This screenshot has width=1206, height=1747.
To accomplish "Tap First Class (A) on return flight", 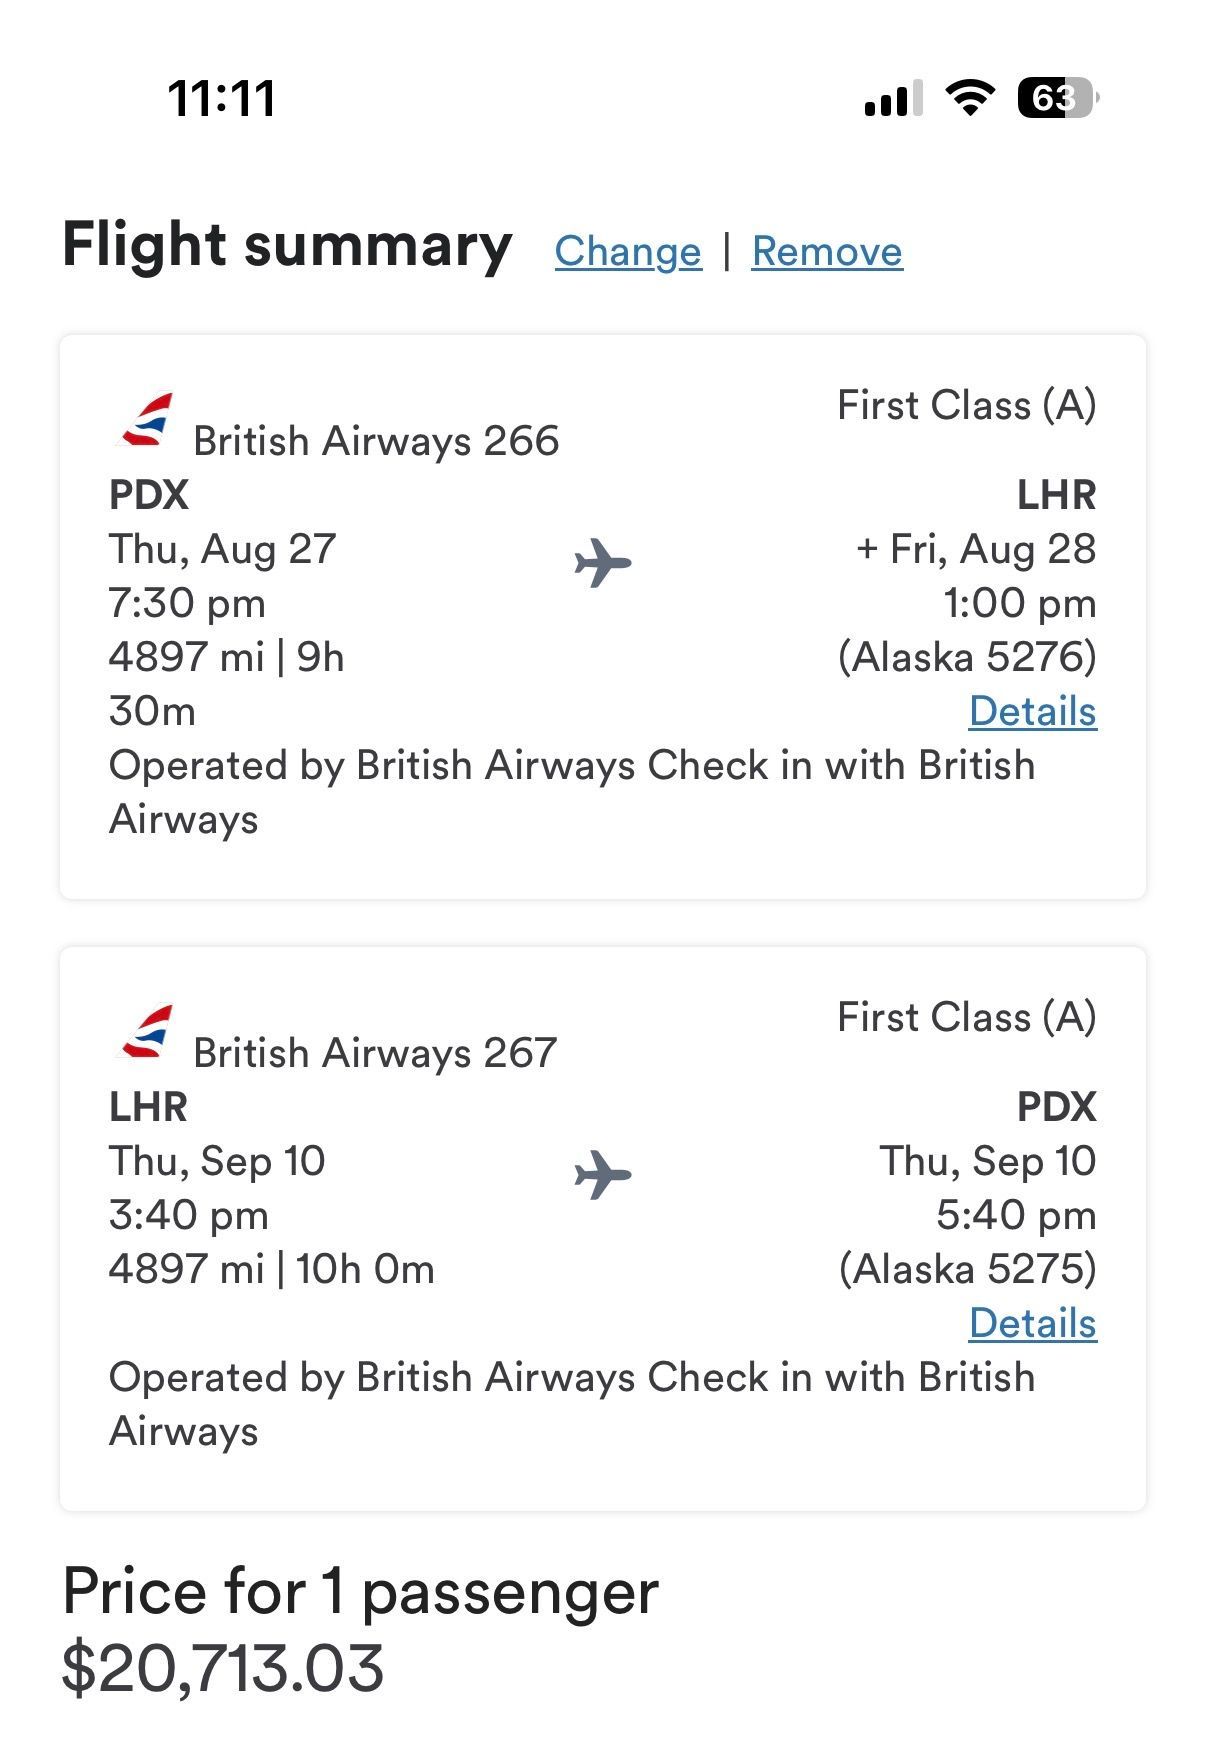I will click(966, 1017).
